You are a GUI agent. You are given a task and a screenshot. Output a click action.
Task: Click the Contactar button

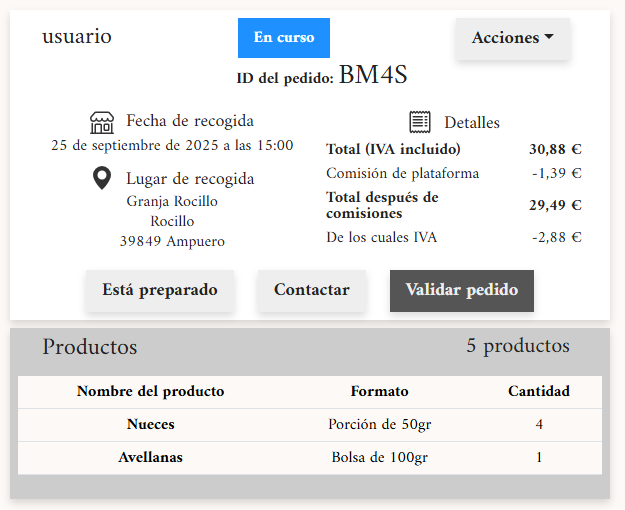pyautogui.click(x=312, y=290)
